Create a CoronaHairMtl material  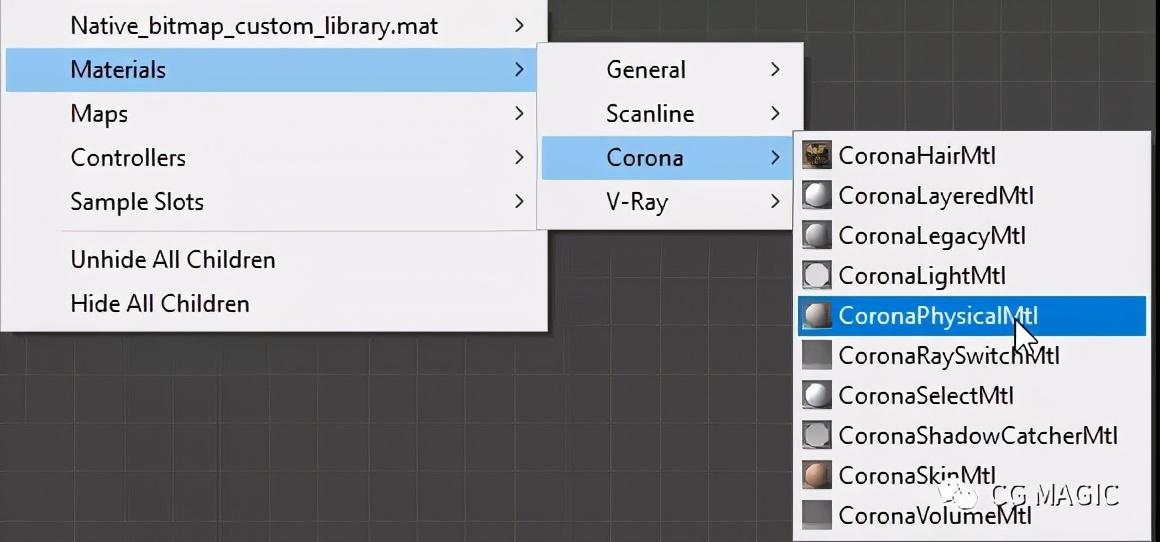971,155
